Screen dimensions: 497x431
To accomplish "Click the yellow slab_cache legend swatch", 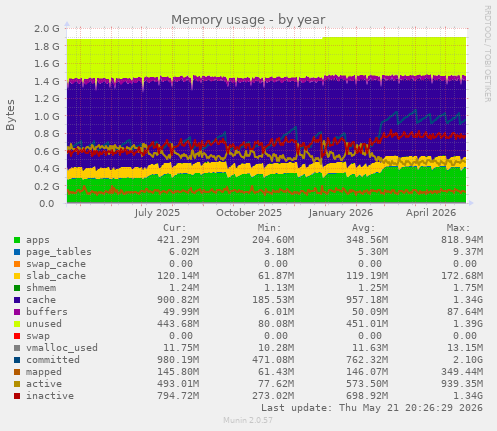I will click(x=17, y=276).
